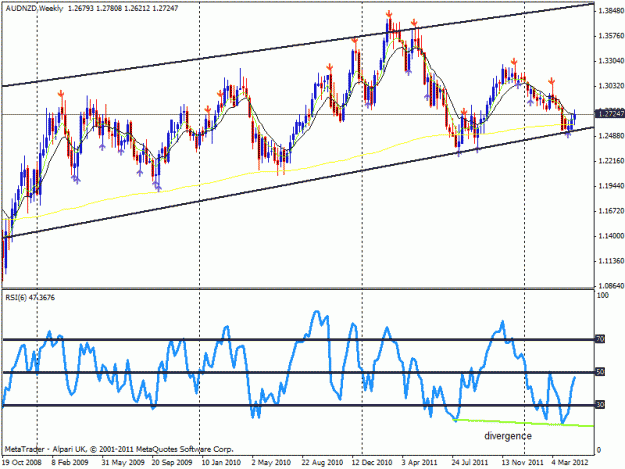Screen dimensions: 625x469
Task: Click the 8 Feb 2009 date label
Action: [x=70, y=462]
